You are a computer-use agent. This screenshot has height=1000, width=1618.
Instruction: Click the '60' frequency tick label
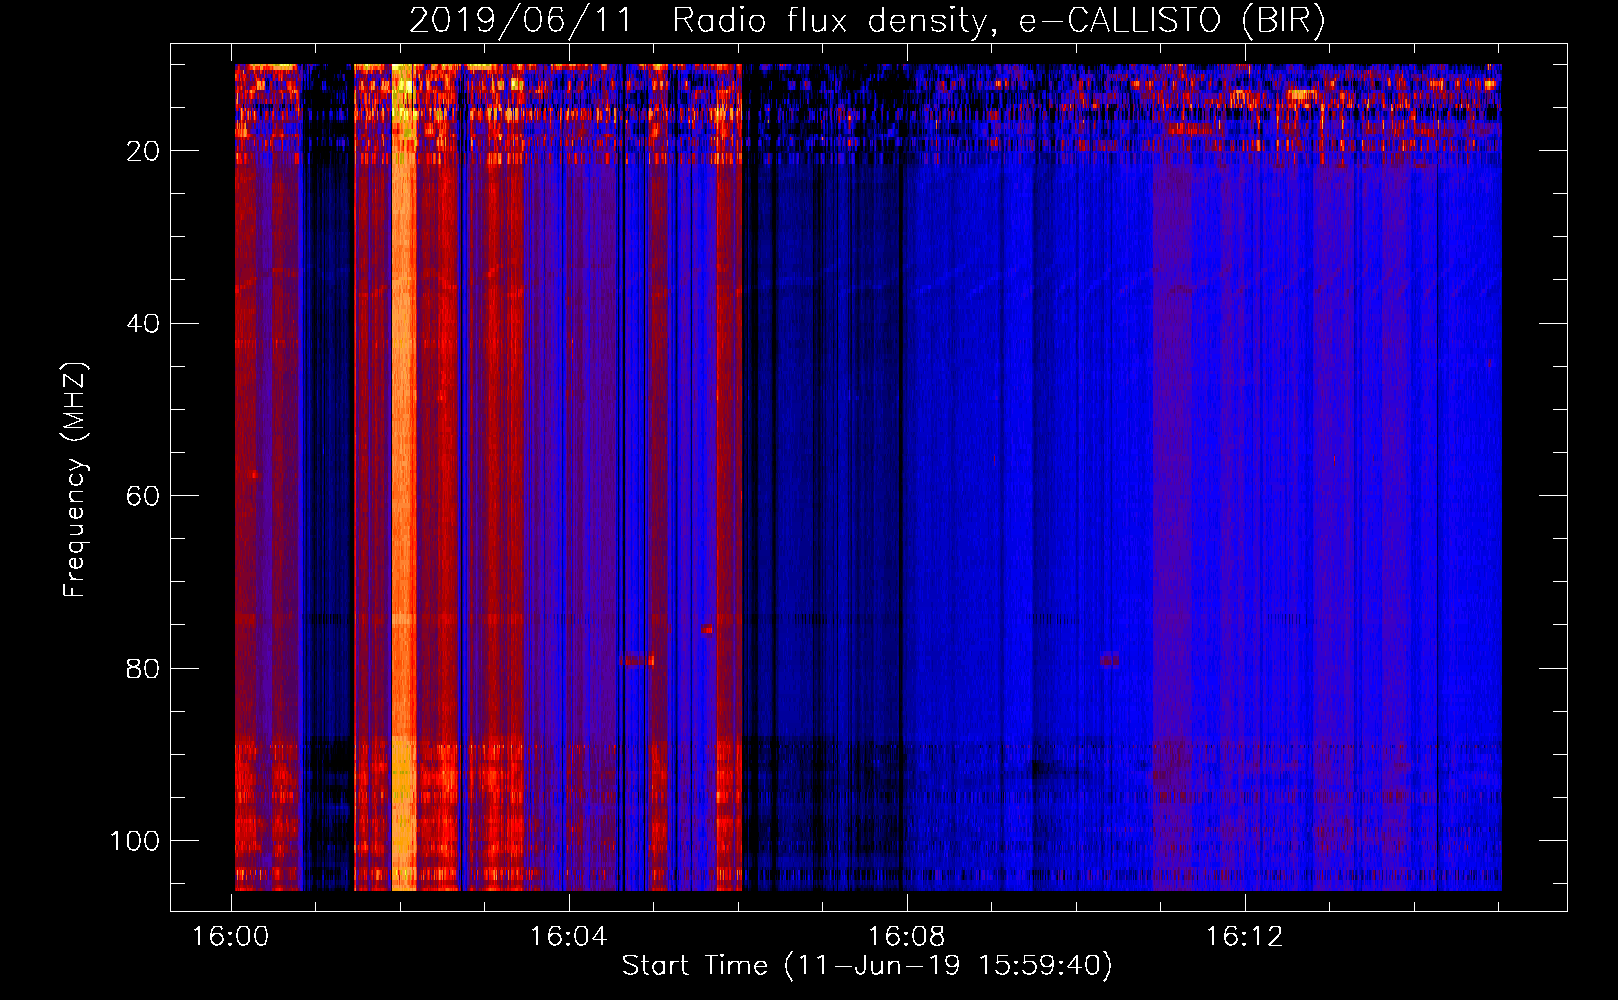pyautogui.click(x=144, y=496)
